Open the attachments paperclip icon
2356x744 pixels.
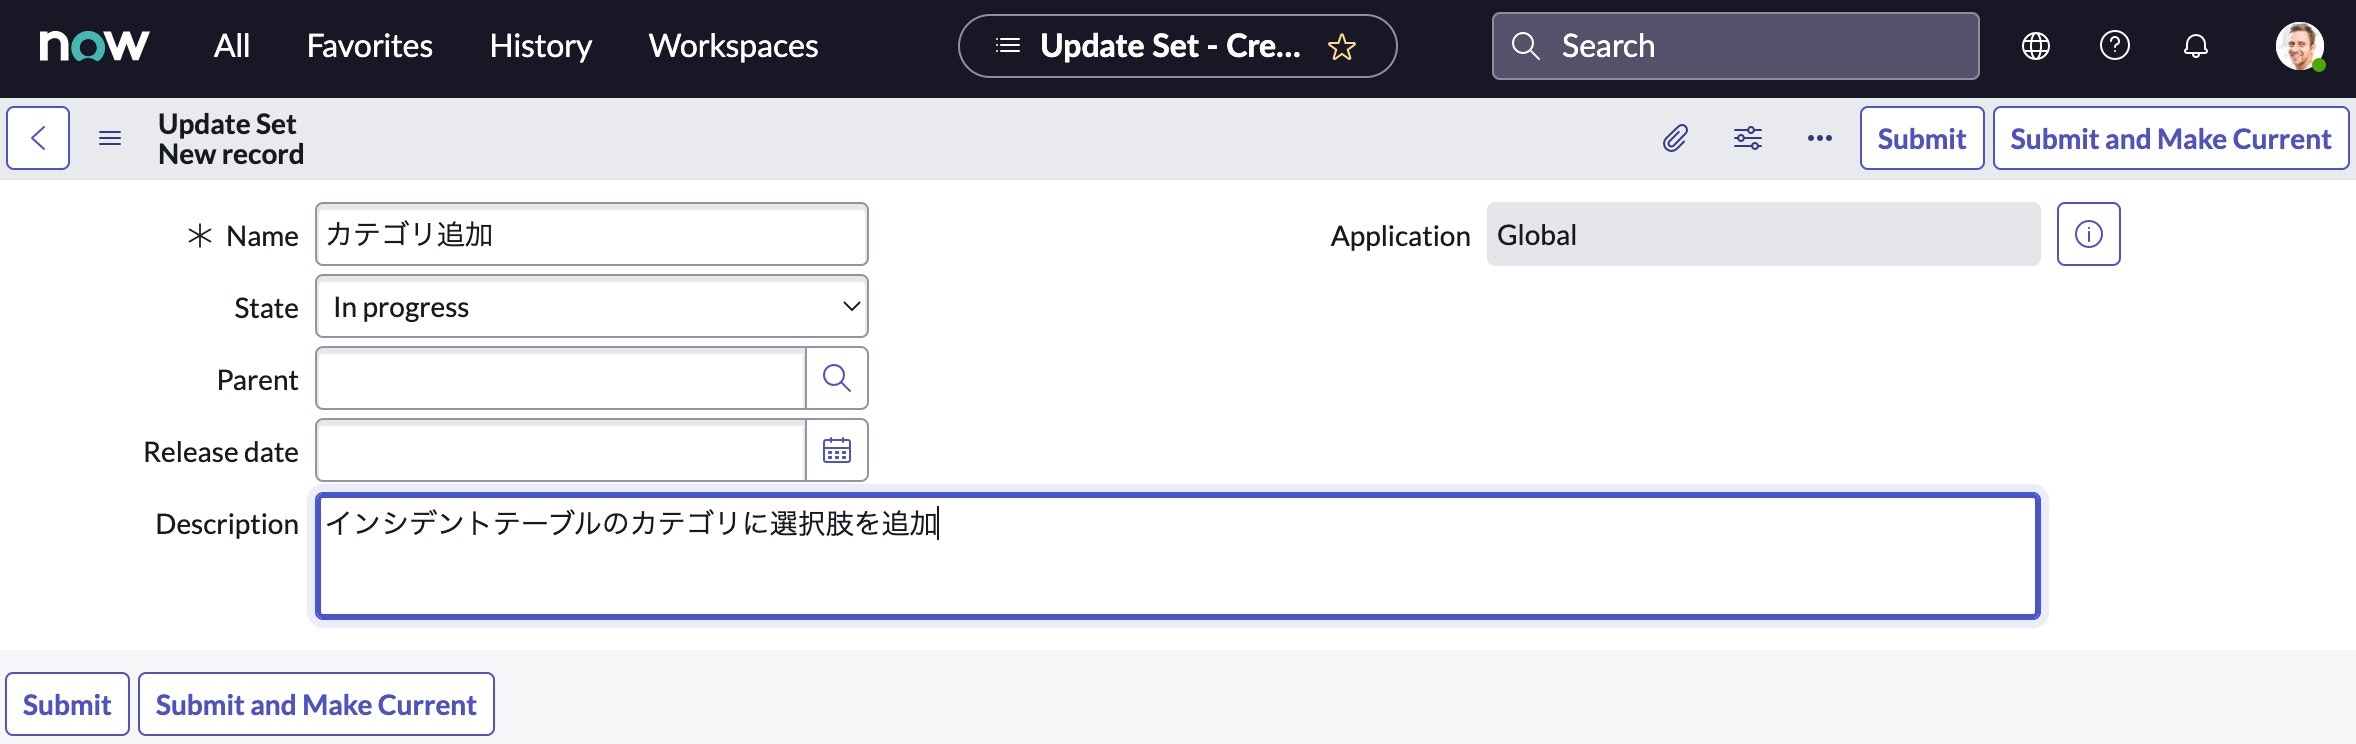click(x=1674, y=138)
